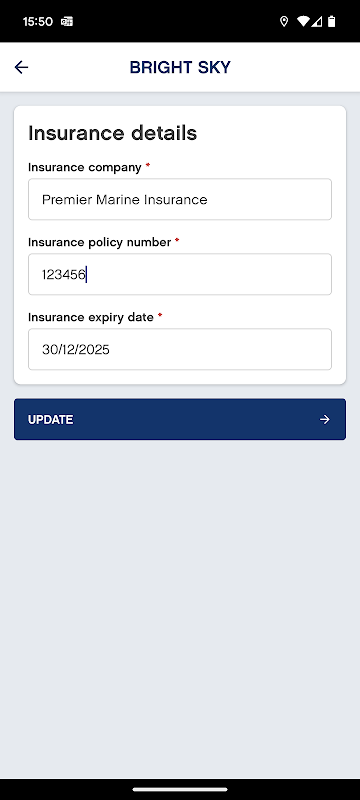The width and height of the screenshot is (360, 800).
Task: Focus the Insurance company field
Action: pos(180,199)
